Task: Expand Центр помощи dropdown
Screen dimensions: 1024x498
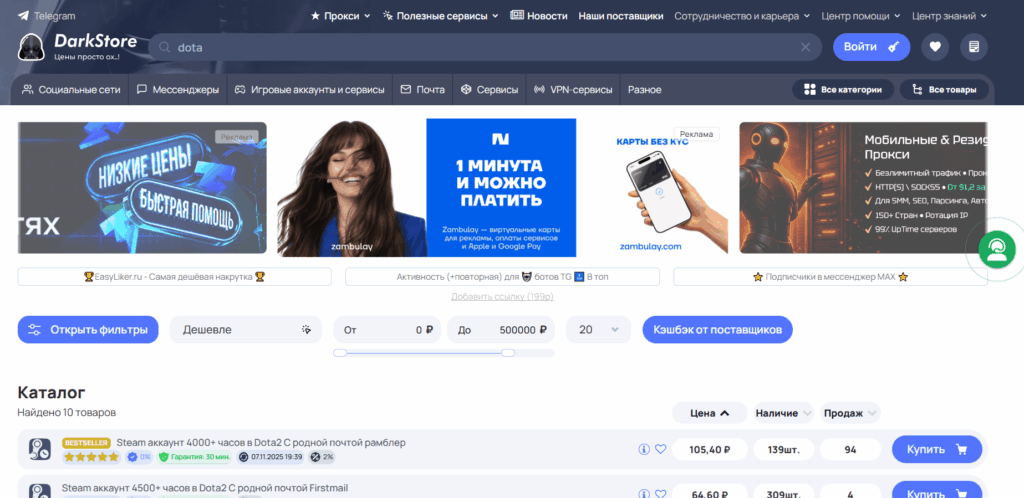Action: [x=861, y=16]
